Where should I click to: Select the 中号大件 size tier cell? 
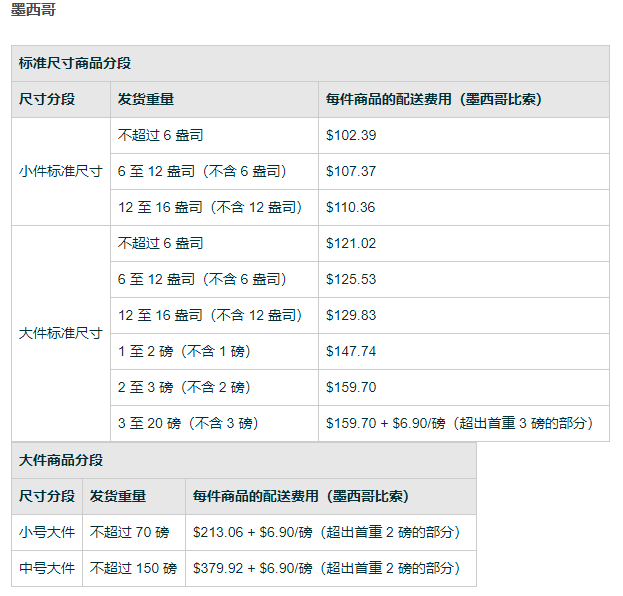pyautogui.click(x=47, y=568)
